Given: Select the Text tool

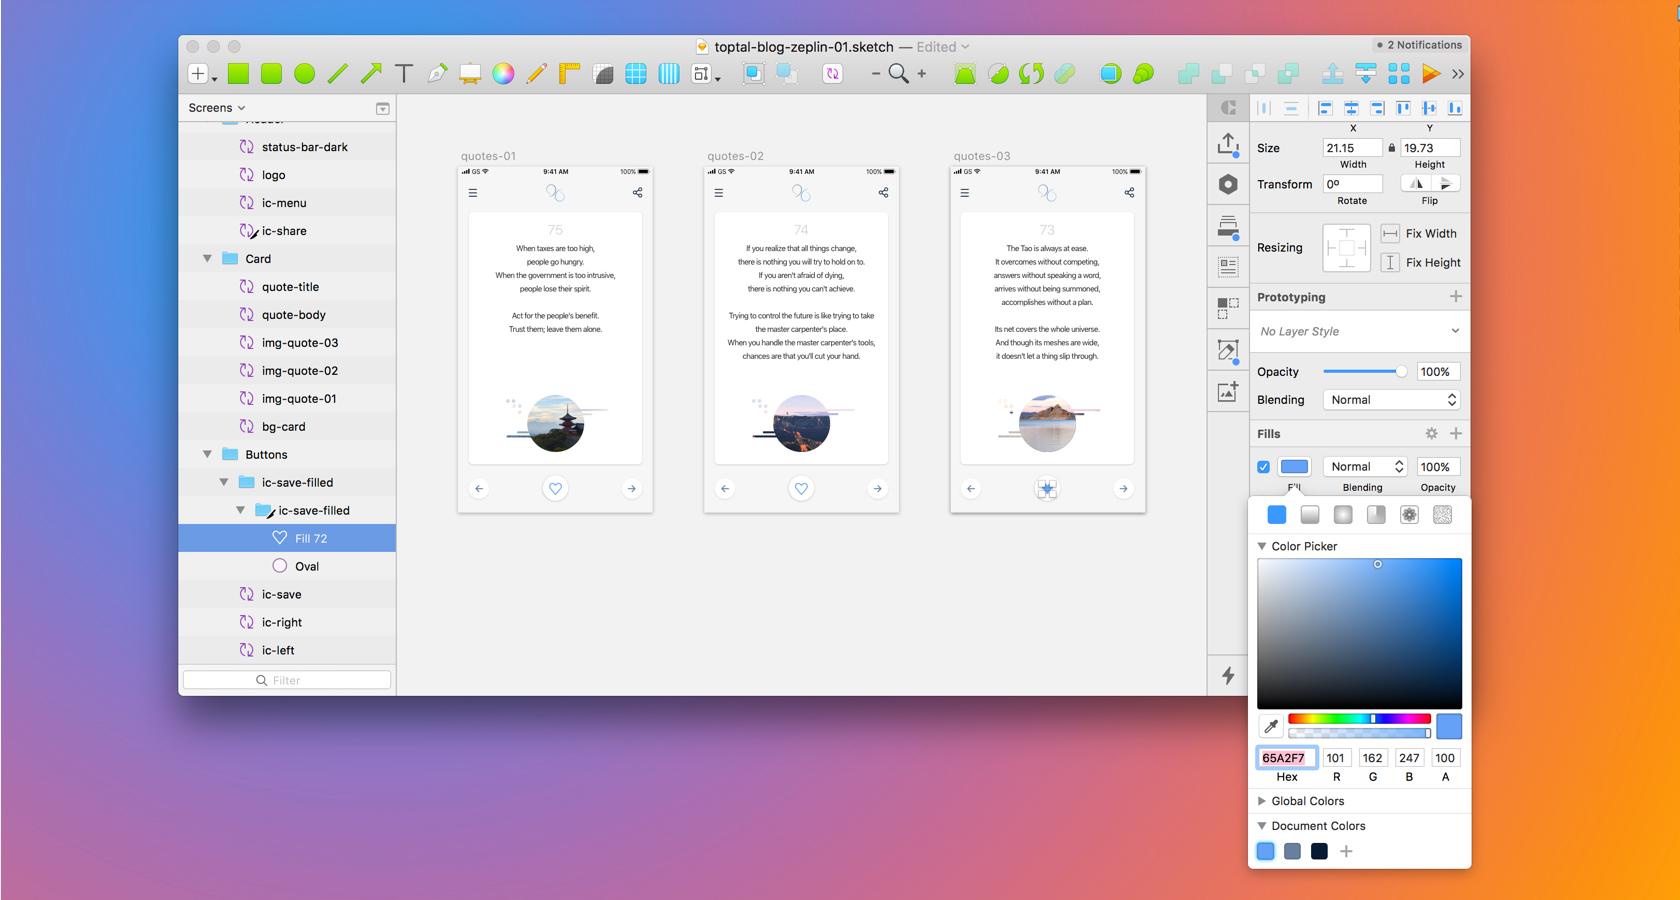Looking at the screenshot, I should click(404, 74).
